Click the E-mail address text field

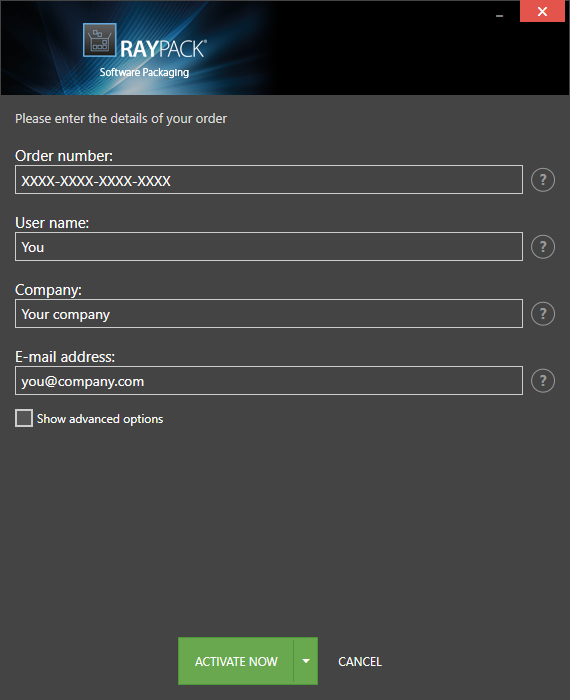269,380
